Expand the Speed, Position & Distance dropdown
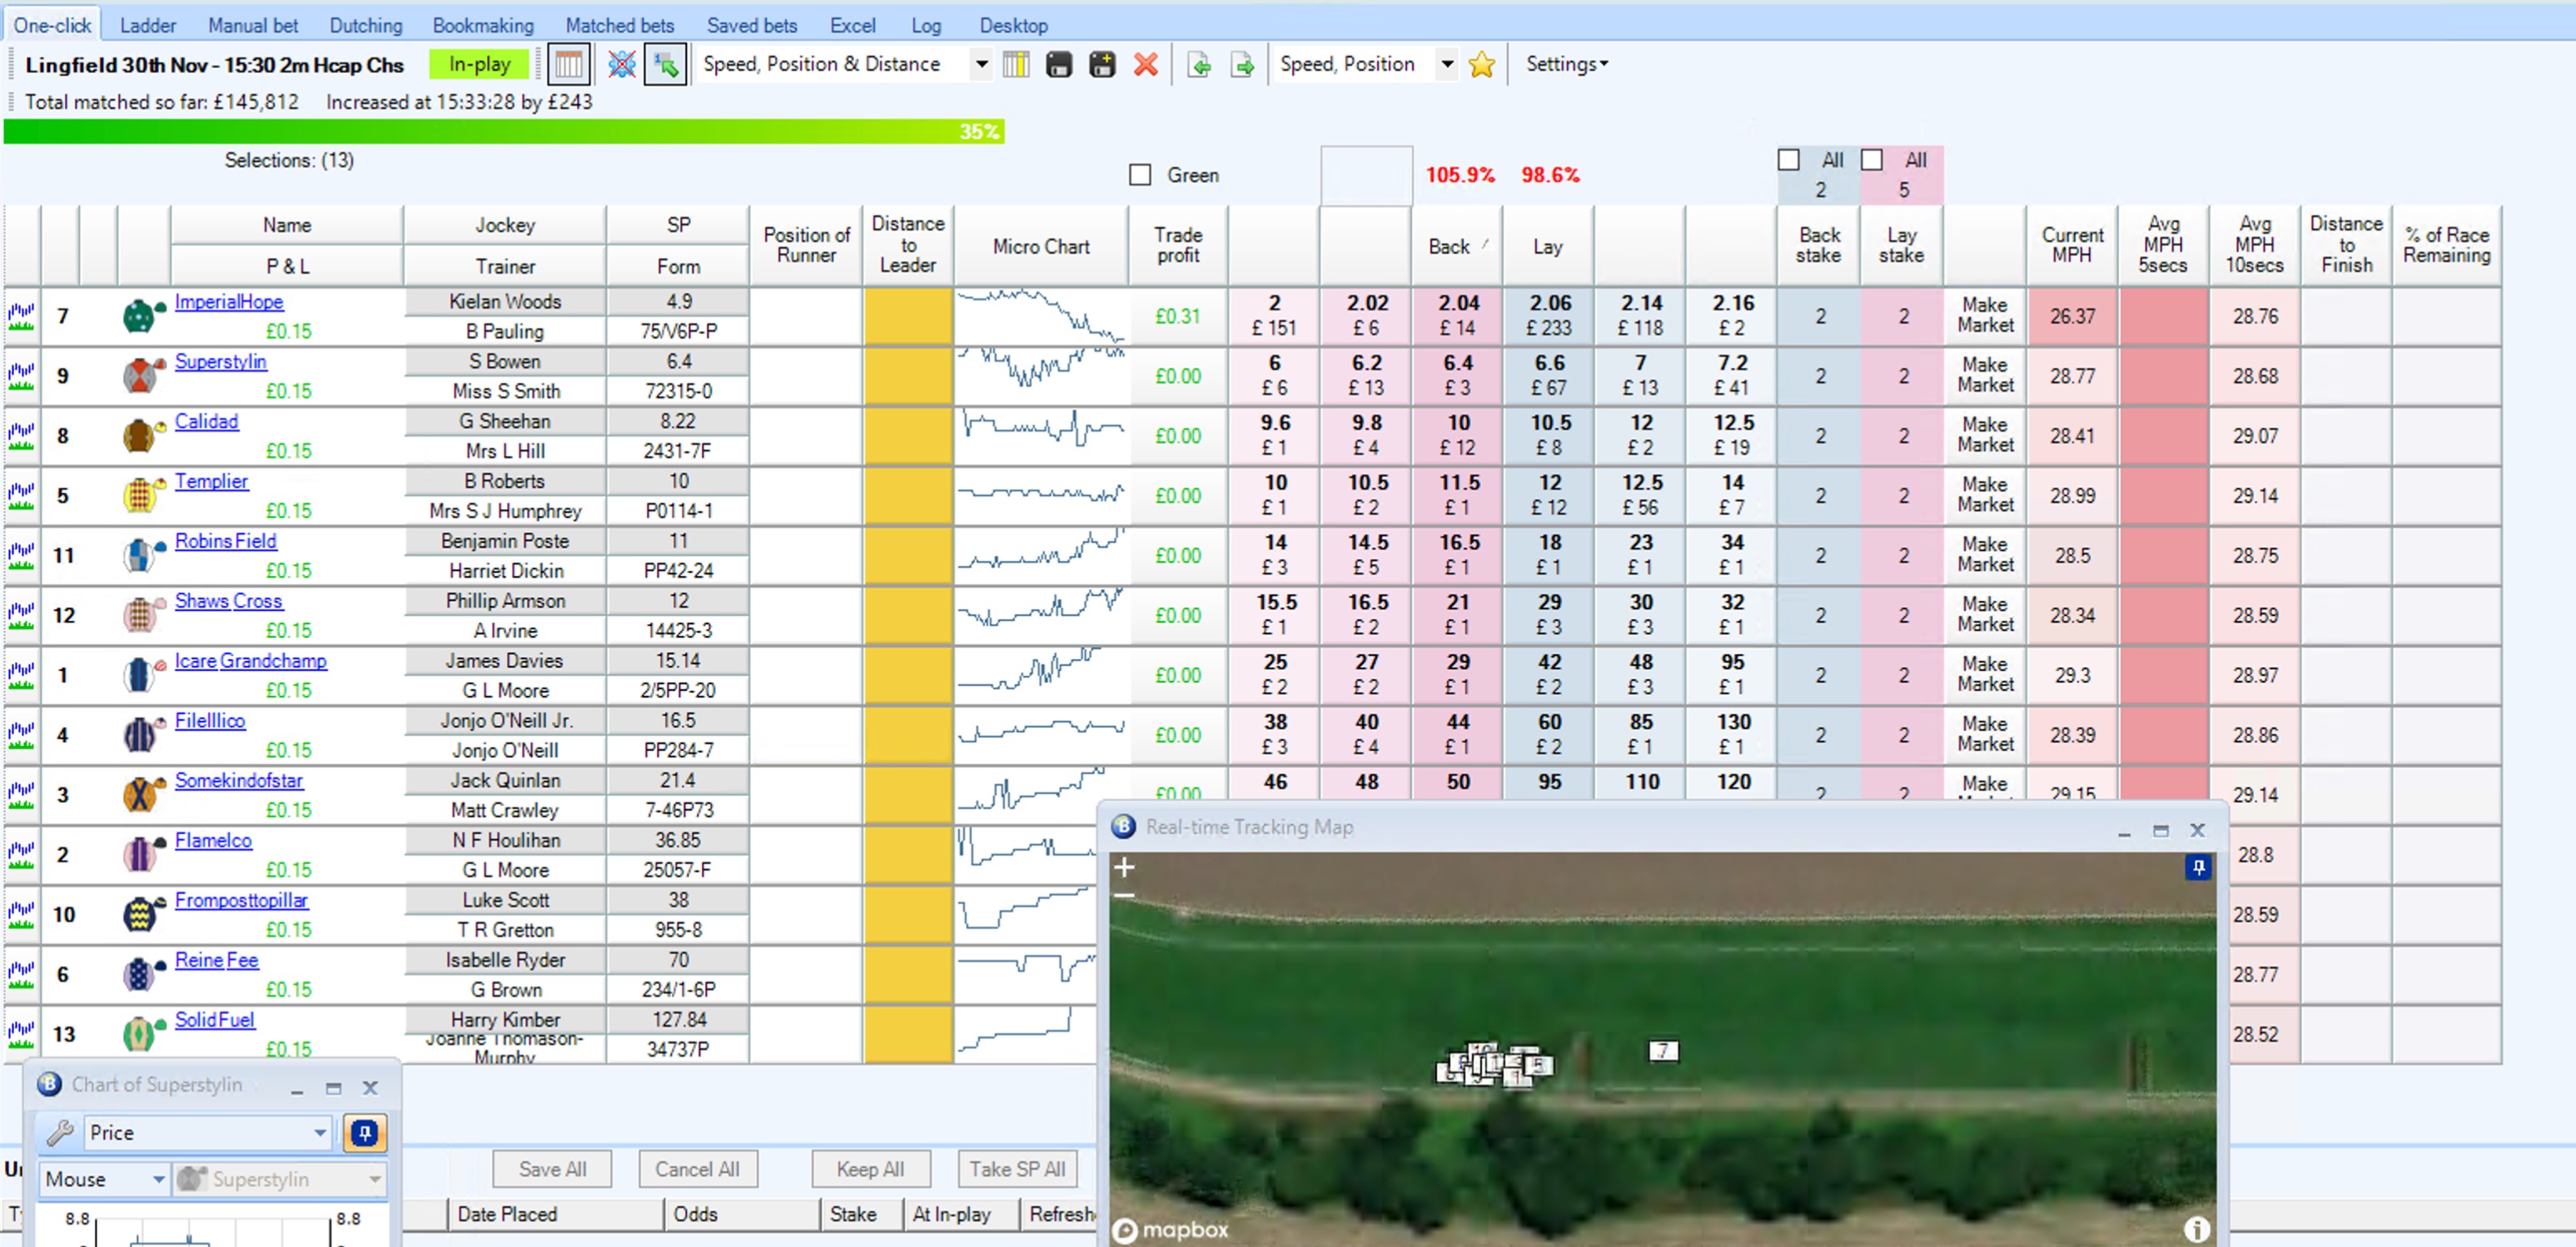This screenshot has height=1247, width=2576. point(981,65)
